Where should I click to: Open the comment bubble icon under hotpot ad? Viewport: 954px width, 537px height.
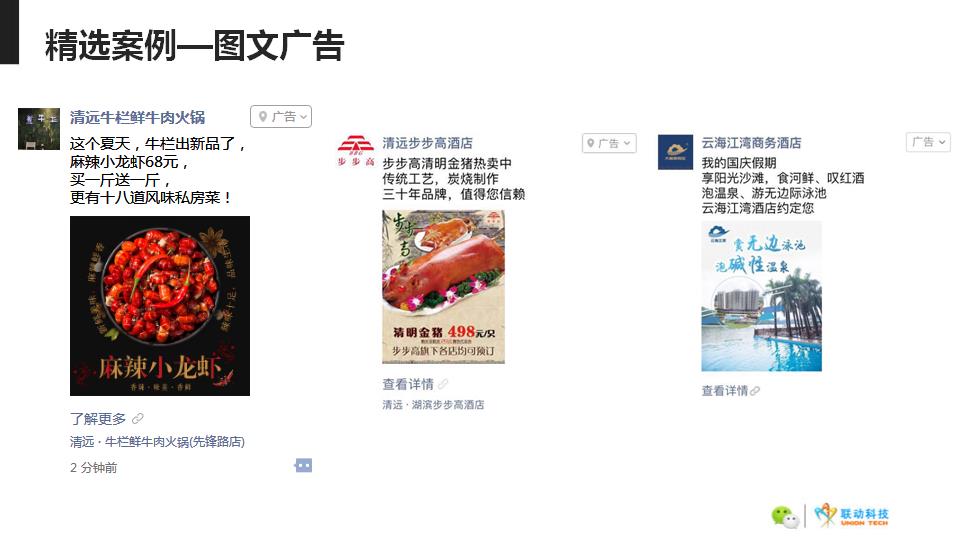[x=303, y=466]
